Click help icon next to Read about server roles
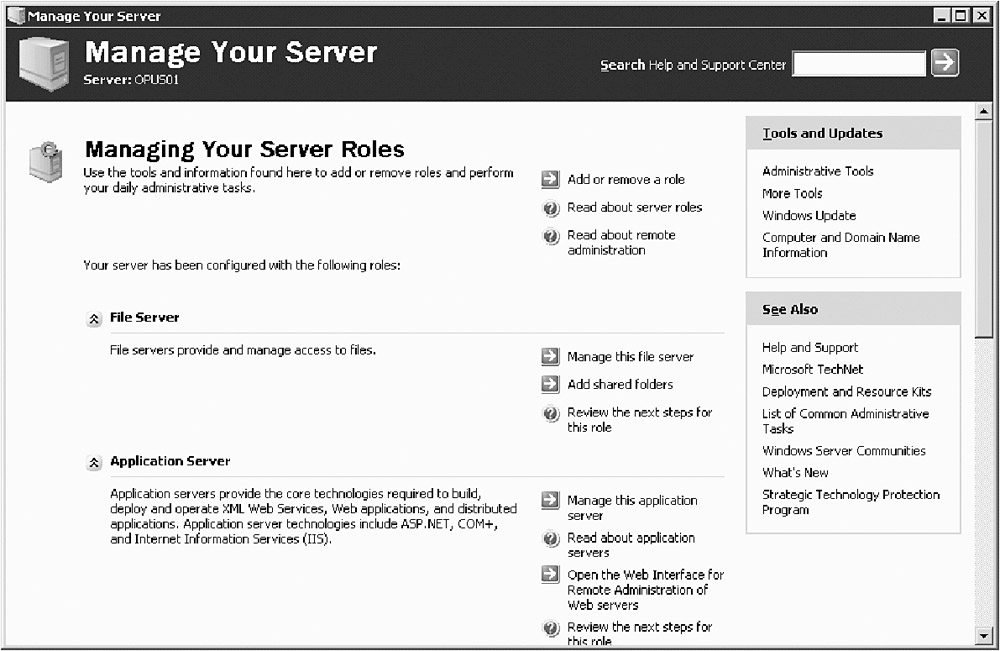Viewport: 1000px width, 651px height. coord(550,208)
